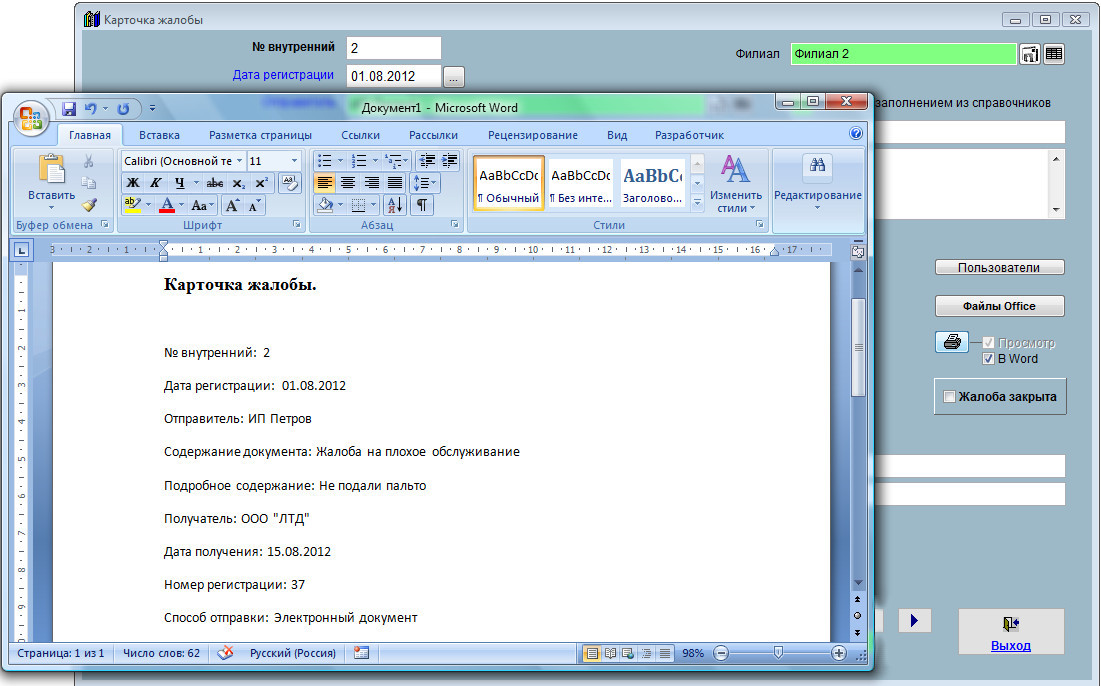This screenshot has height=686, width=1101.
Task: Click the zoom slider handle
Action: click(x=778, y=653)
